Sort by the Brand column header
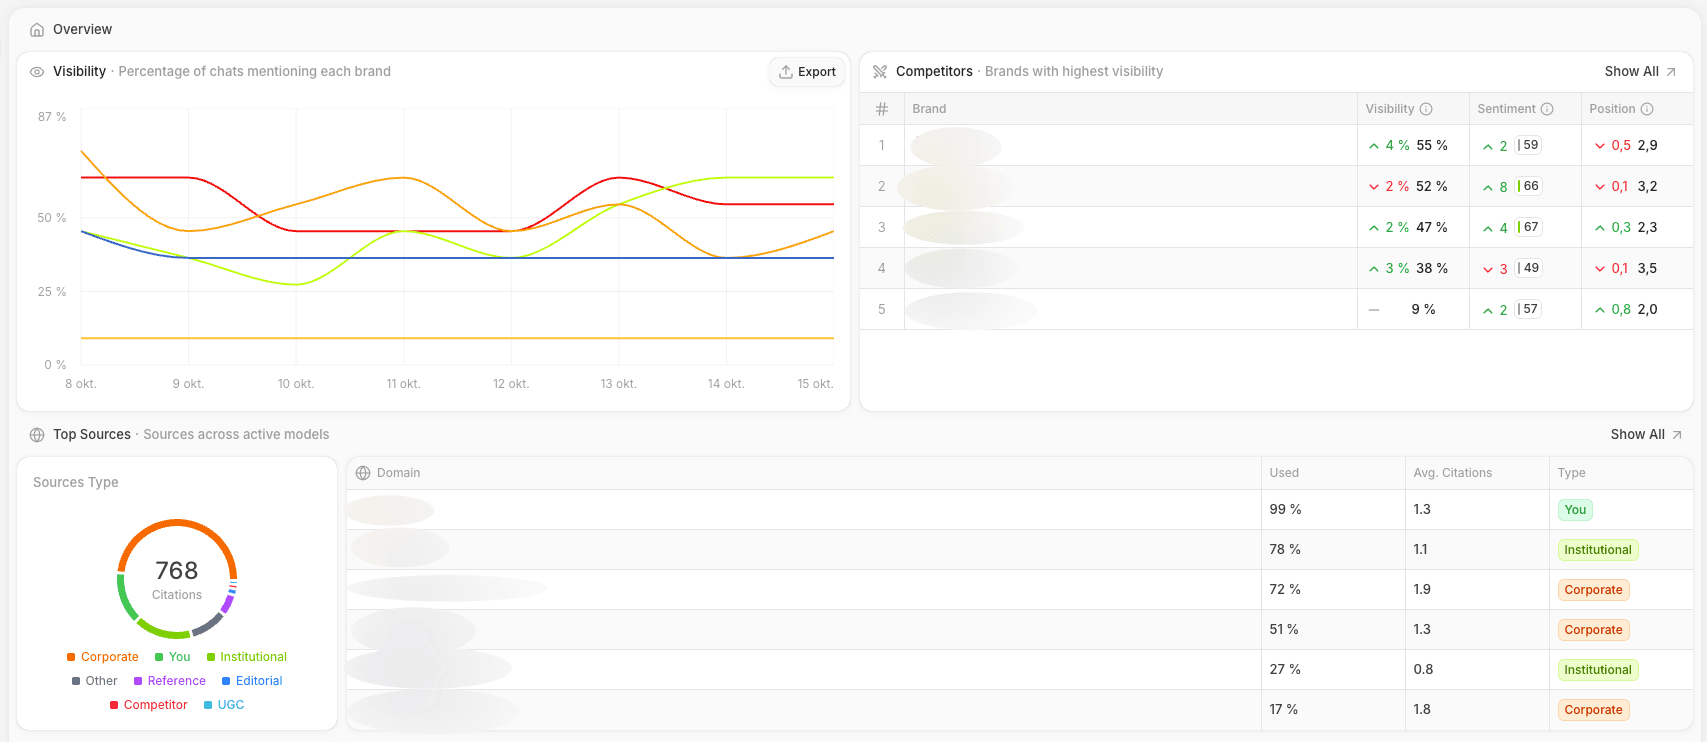Viewport: 1707px width, 742px height. 929,109
